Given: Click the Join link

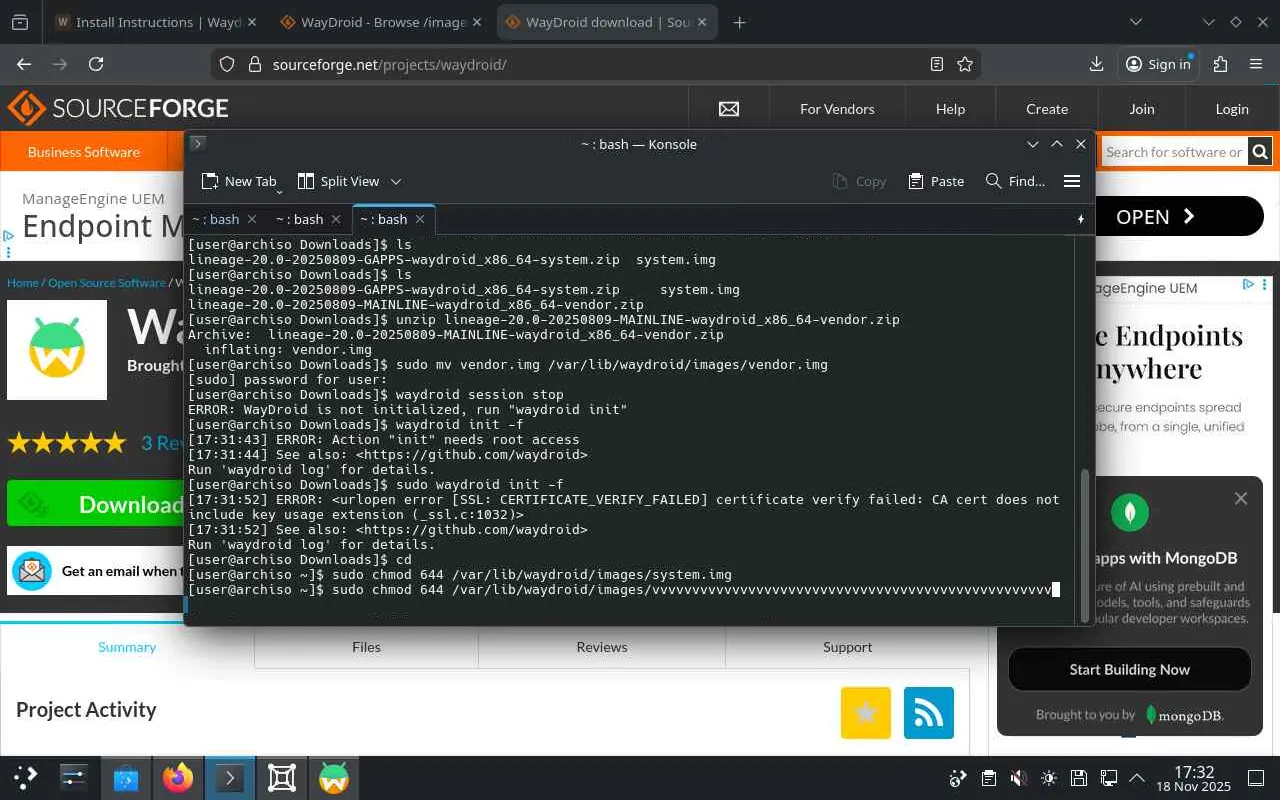Looking at the screenshot, I should [1142, 109].
